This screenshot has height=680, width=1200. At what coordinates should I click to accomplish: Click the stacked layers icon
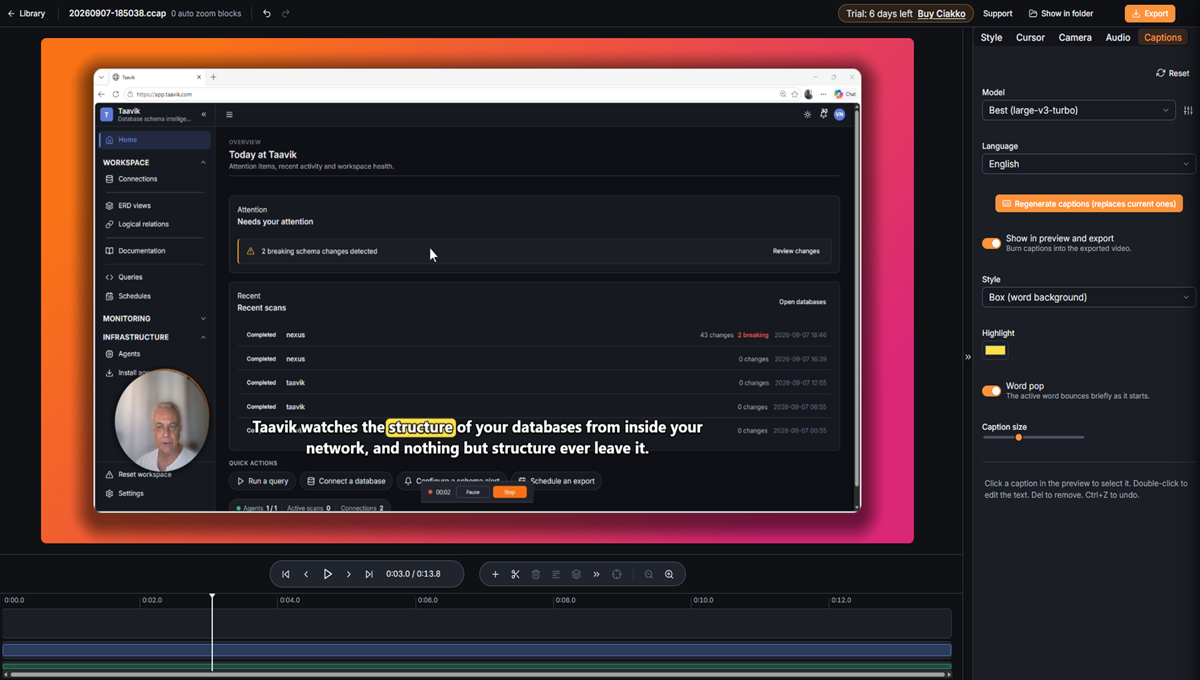tap(576, 574)
